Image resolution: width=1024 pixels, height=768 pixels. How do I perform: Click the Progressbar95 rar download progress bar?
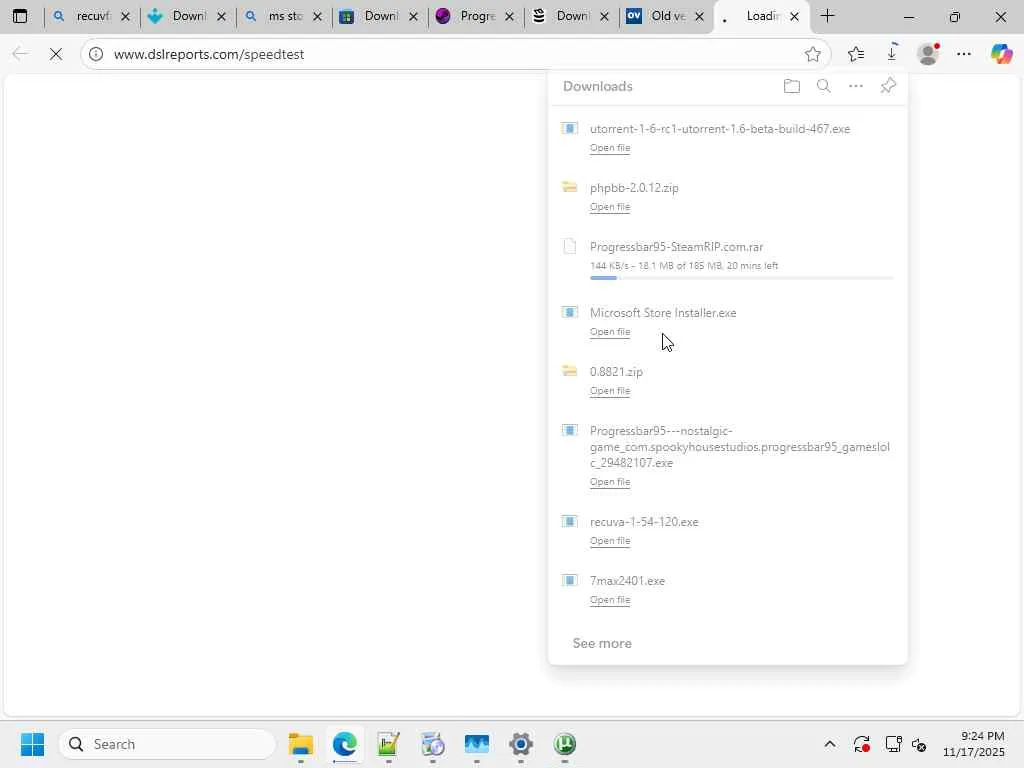tap(741, 278)
